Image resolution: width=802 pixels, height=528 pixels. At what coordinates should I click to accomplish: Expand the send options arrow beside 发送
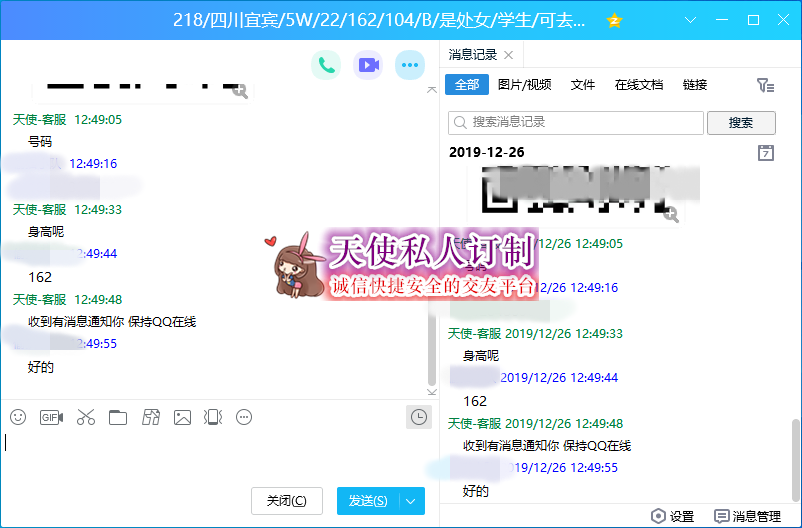tap(412, 501)
